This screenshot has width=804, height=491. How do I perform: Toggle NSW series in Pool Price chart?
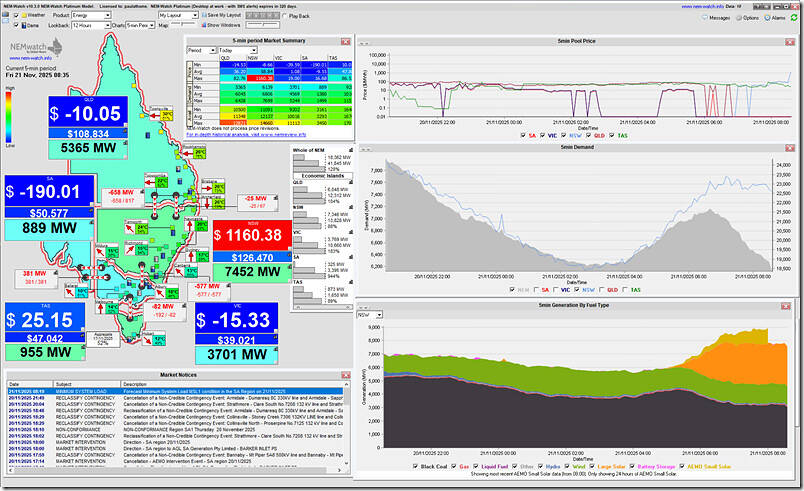[x=564, y=136]
